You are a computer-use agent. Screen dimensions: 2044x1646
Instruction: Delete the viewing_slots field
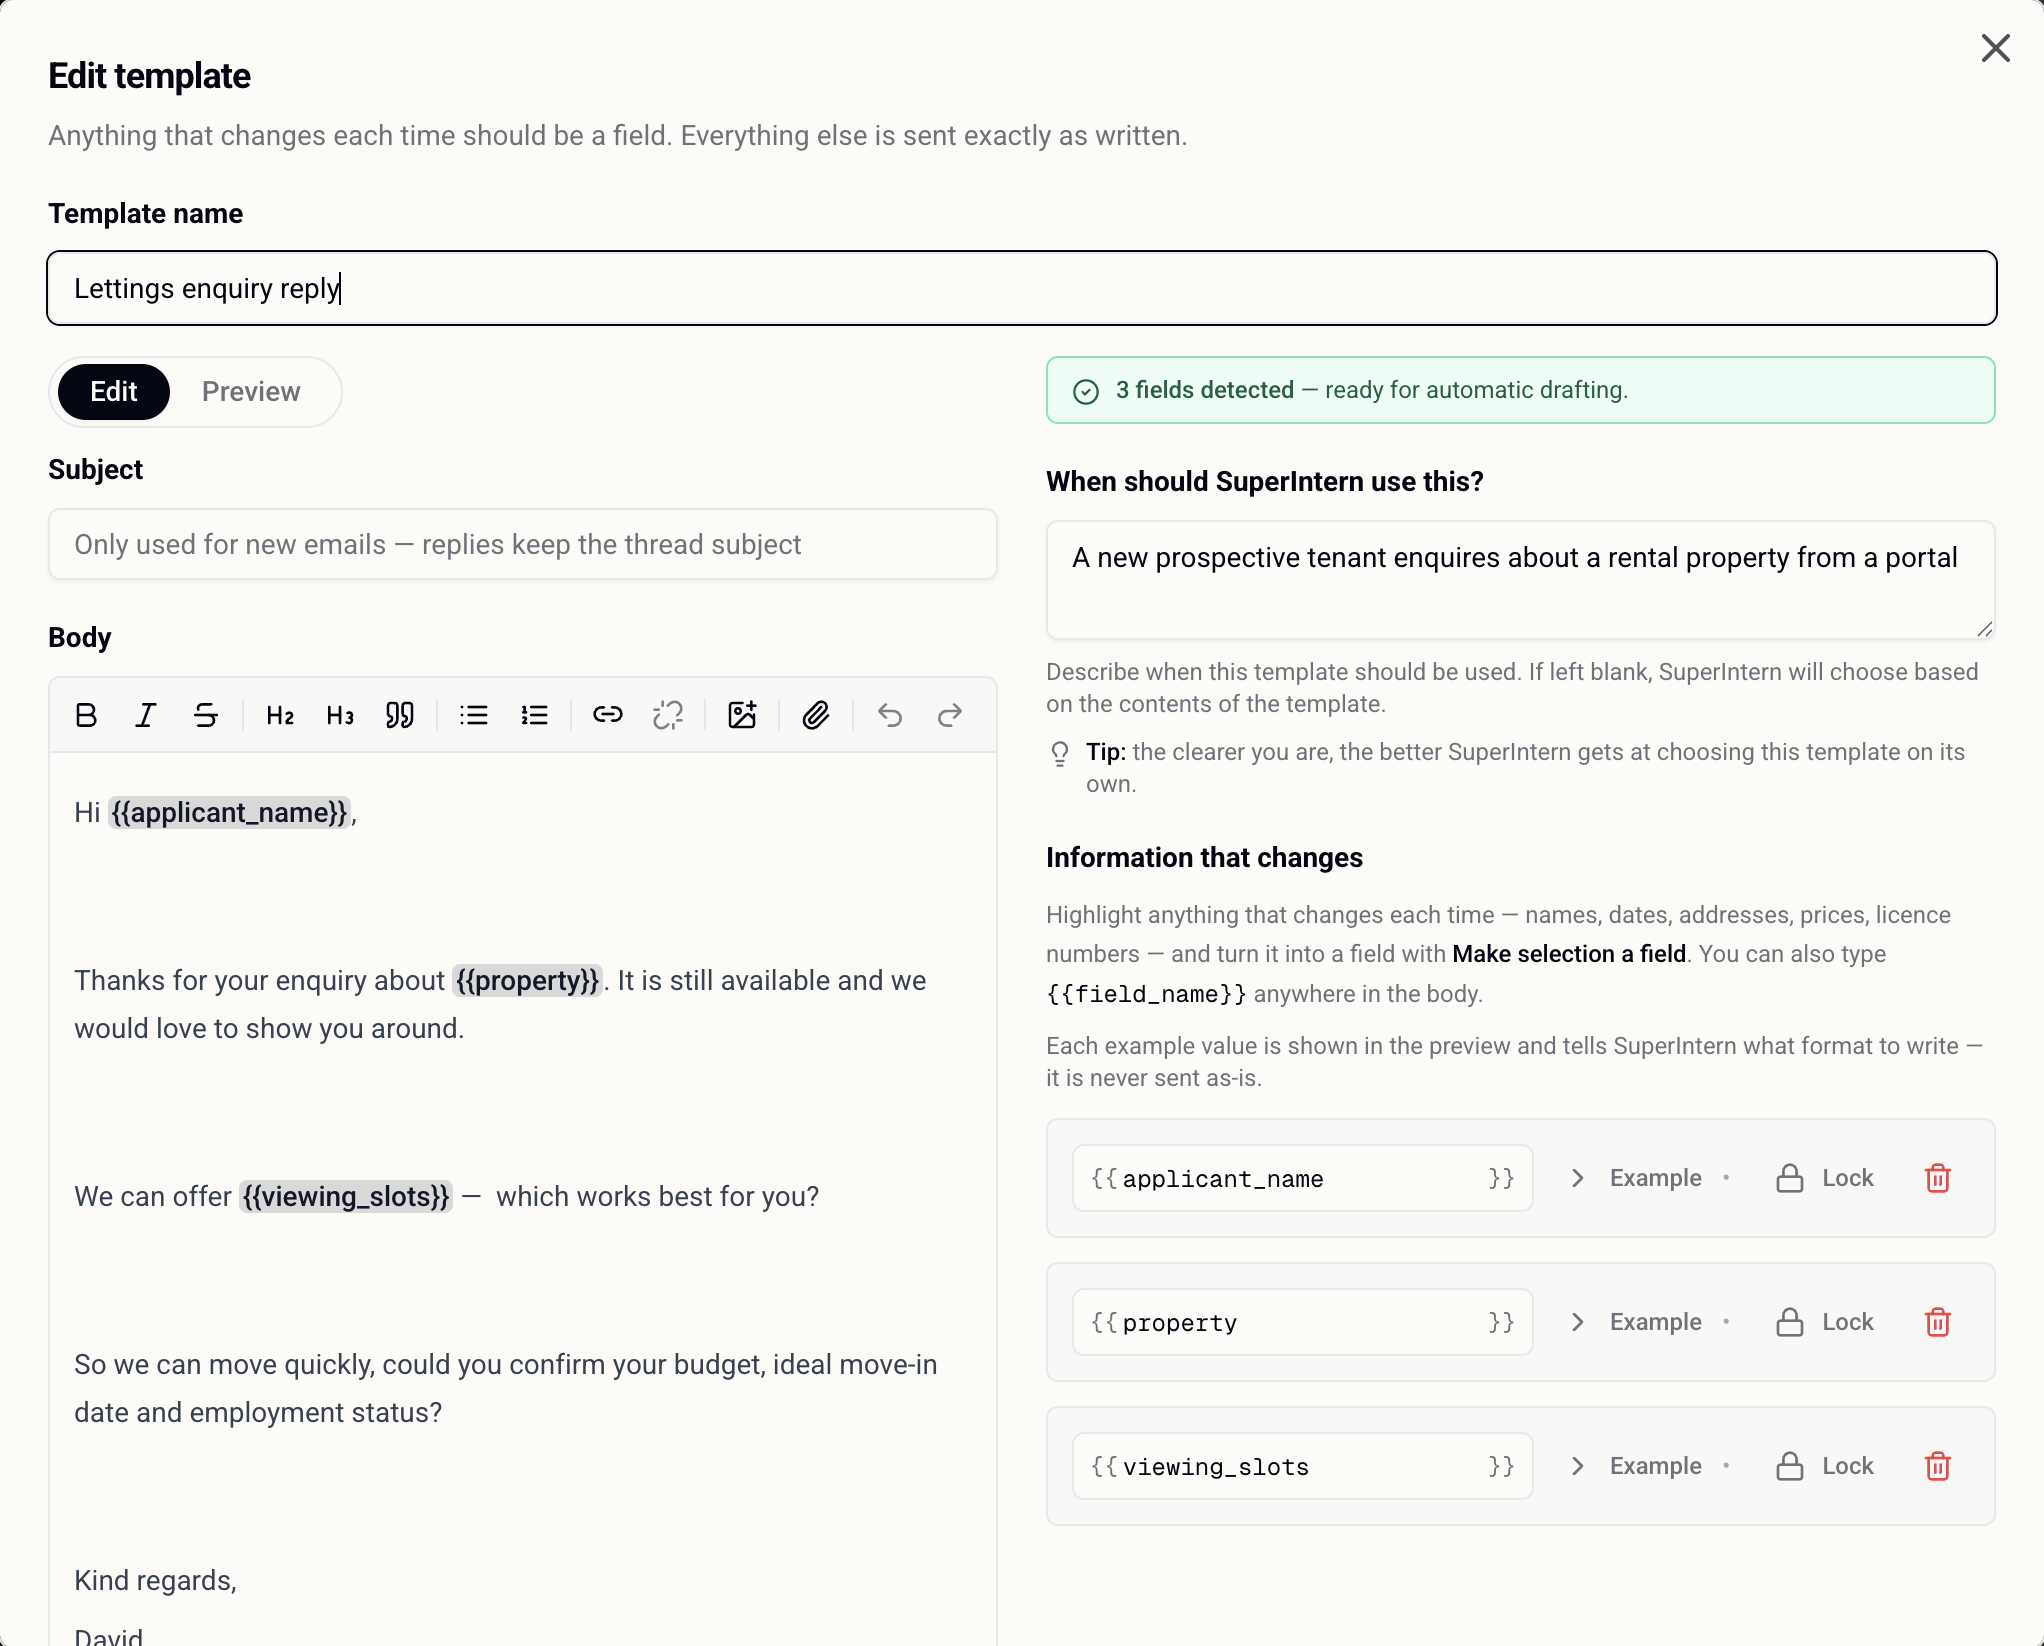[1938, 1466]
